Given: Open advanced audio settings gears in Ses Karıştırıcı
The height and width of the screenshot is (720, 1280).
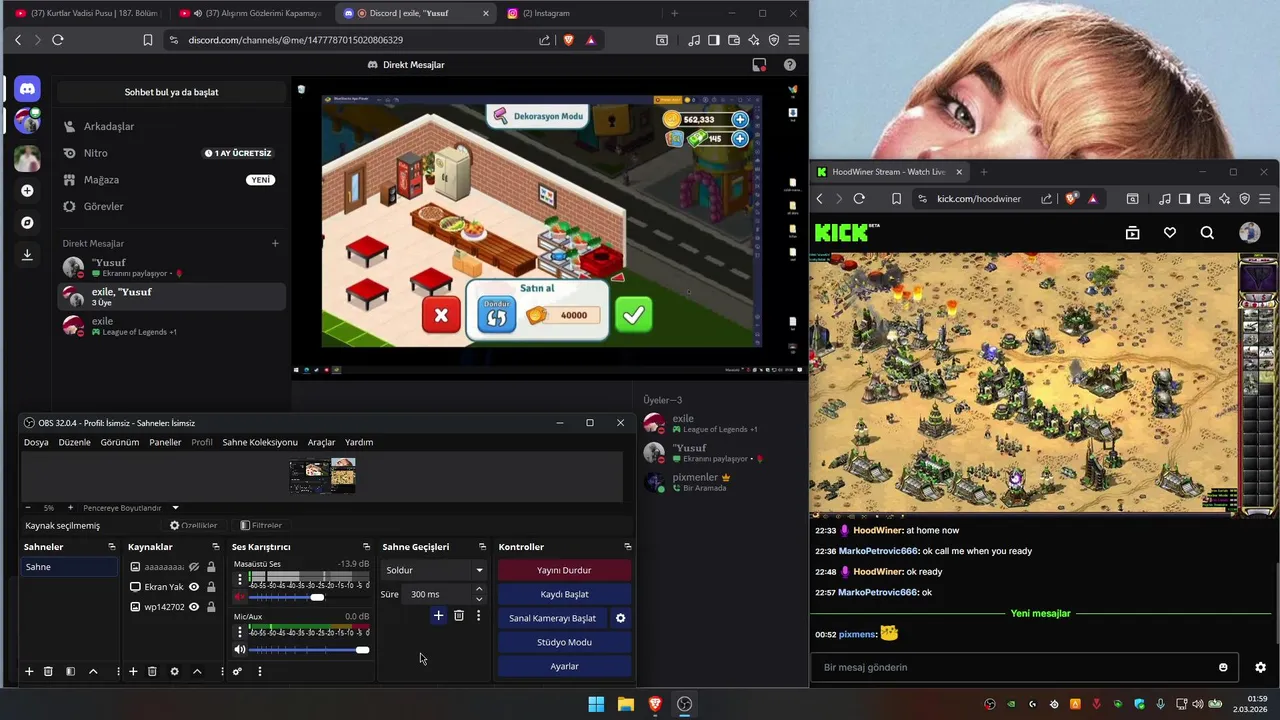Looking at the screenshot, I should point(237,672).
